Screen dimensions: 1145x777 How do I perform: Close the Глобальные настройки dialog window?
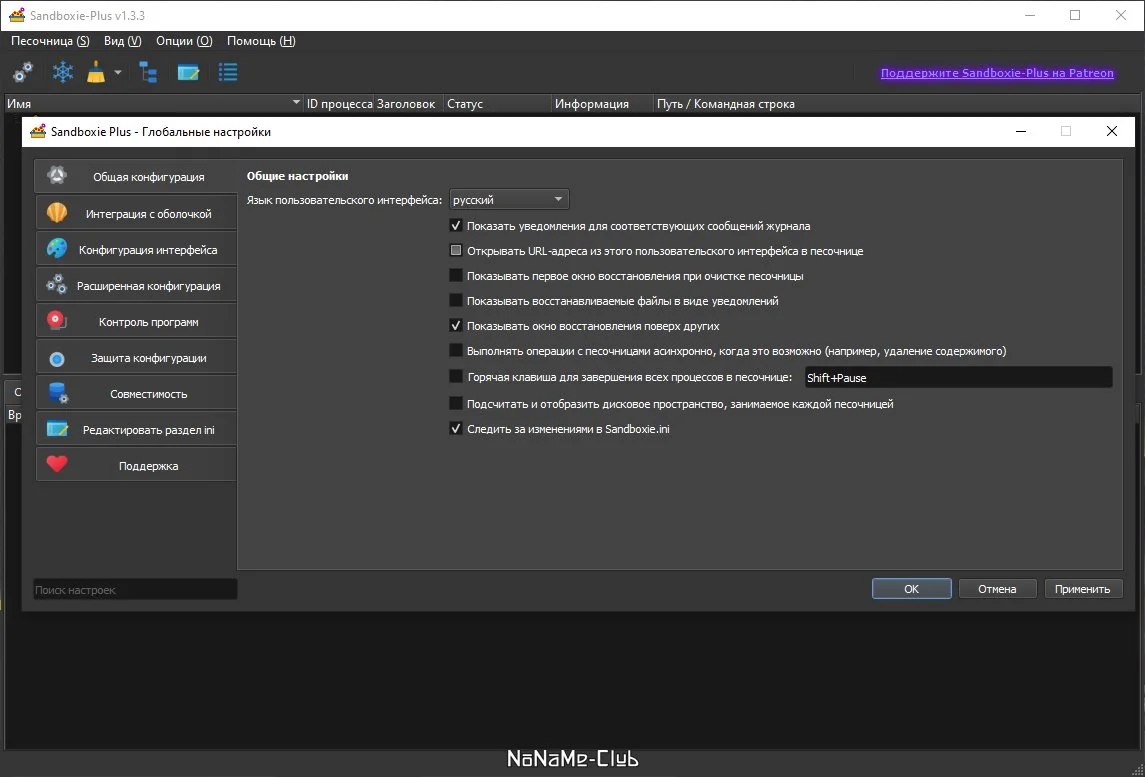(1111, 131)
